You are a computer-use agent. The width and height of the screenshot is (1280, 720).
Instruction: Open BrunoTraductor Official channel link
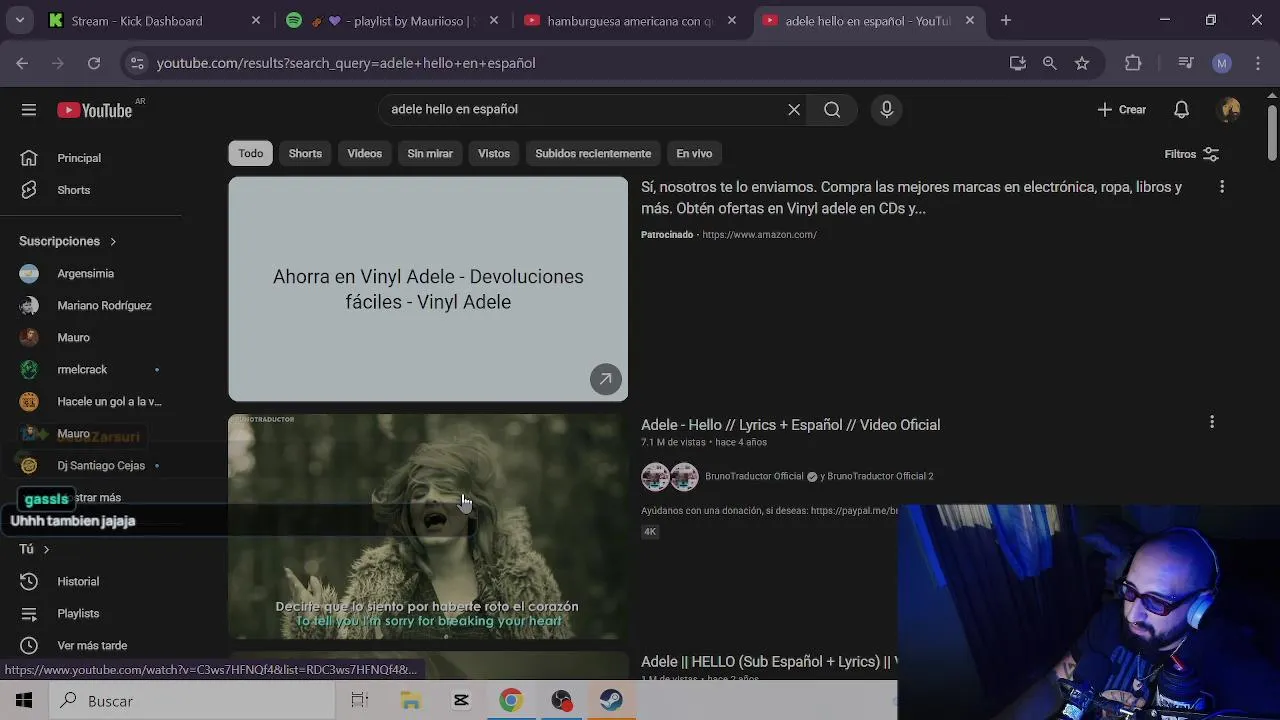point(754,476)
